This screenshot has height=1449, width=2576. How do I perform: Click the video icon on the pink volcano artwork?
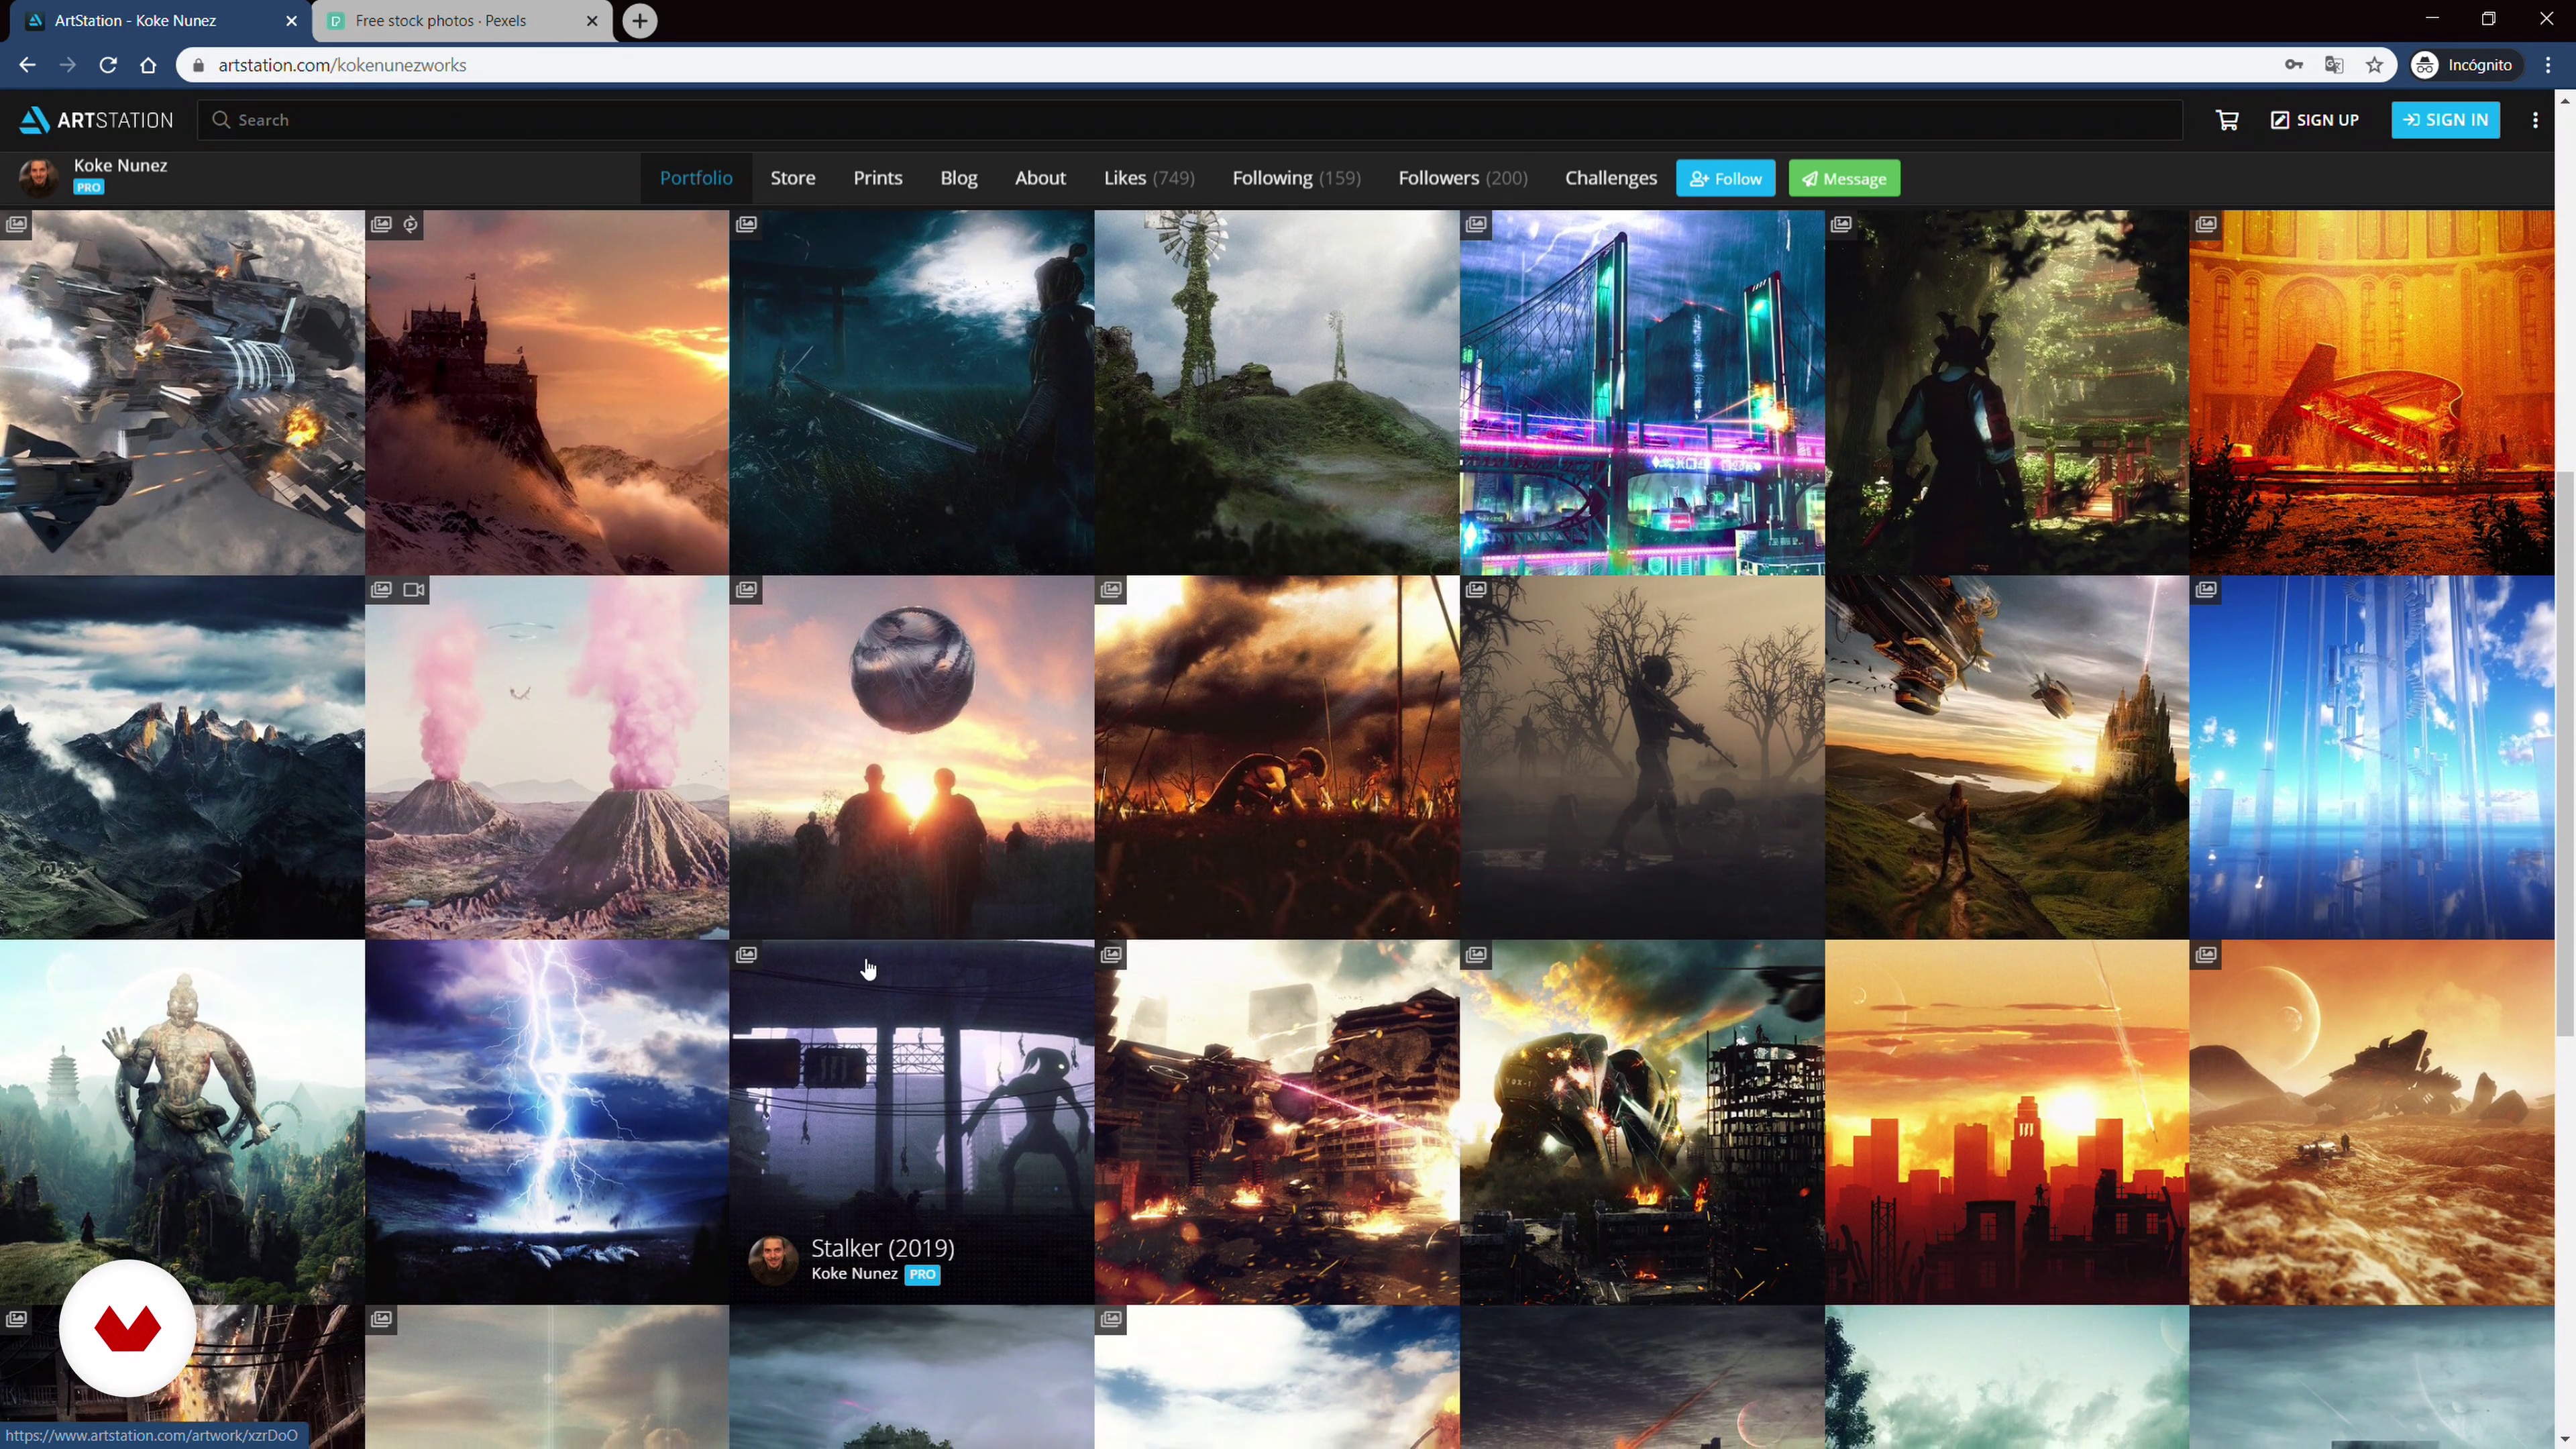[414, 590]
